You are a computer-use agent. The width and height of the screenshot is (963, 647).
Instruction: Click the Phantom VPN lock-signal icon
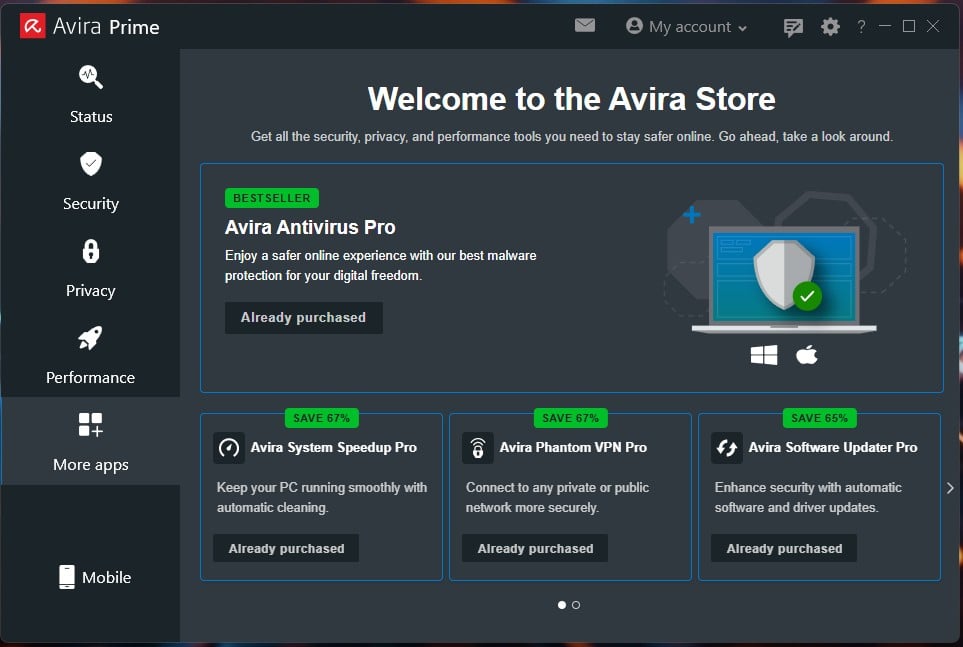tap(478, 448)
